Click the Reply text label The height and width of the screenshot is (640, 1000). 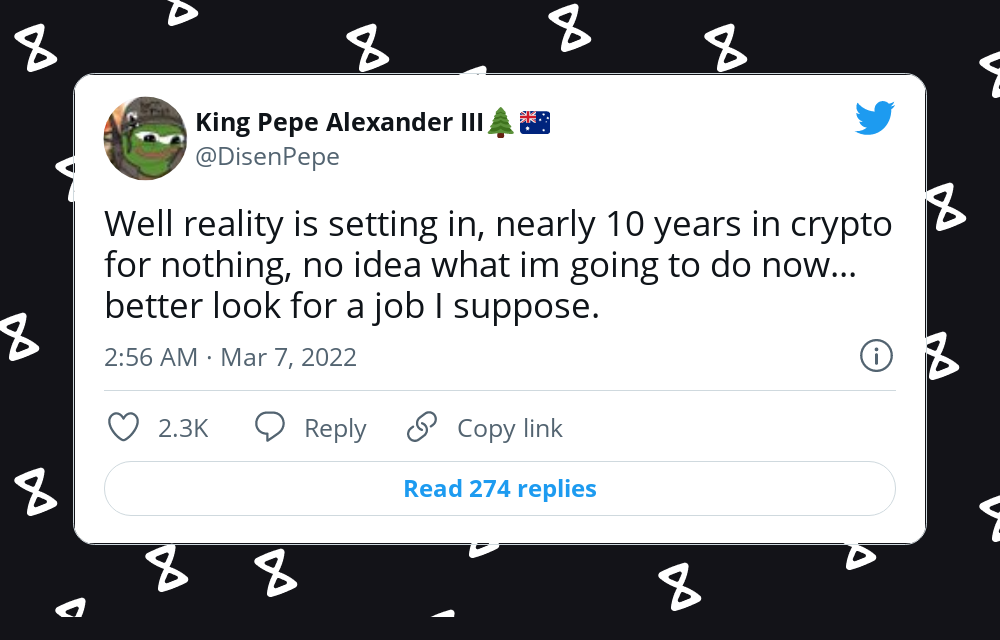(x=335, y=429)
